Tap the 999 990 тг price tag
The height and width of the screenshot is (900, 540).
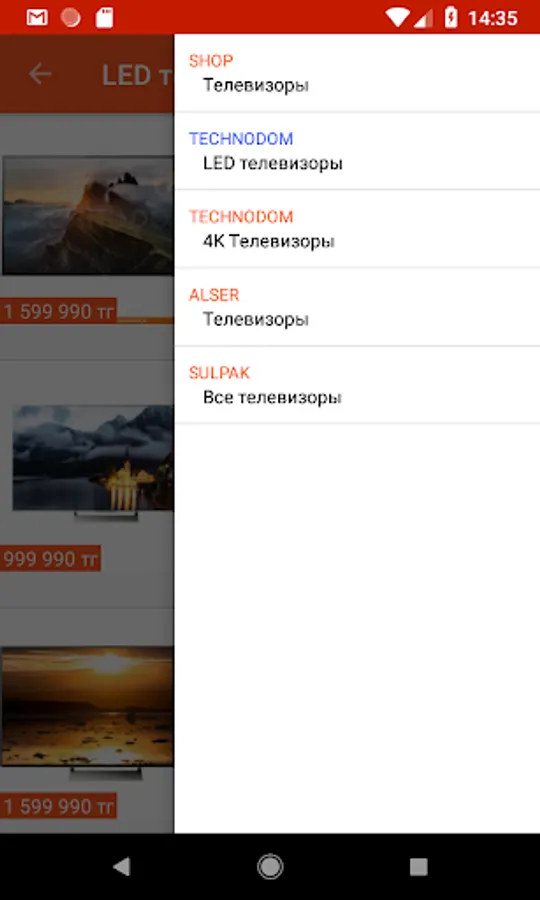click(50, 558)
